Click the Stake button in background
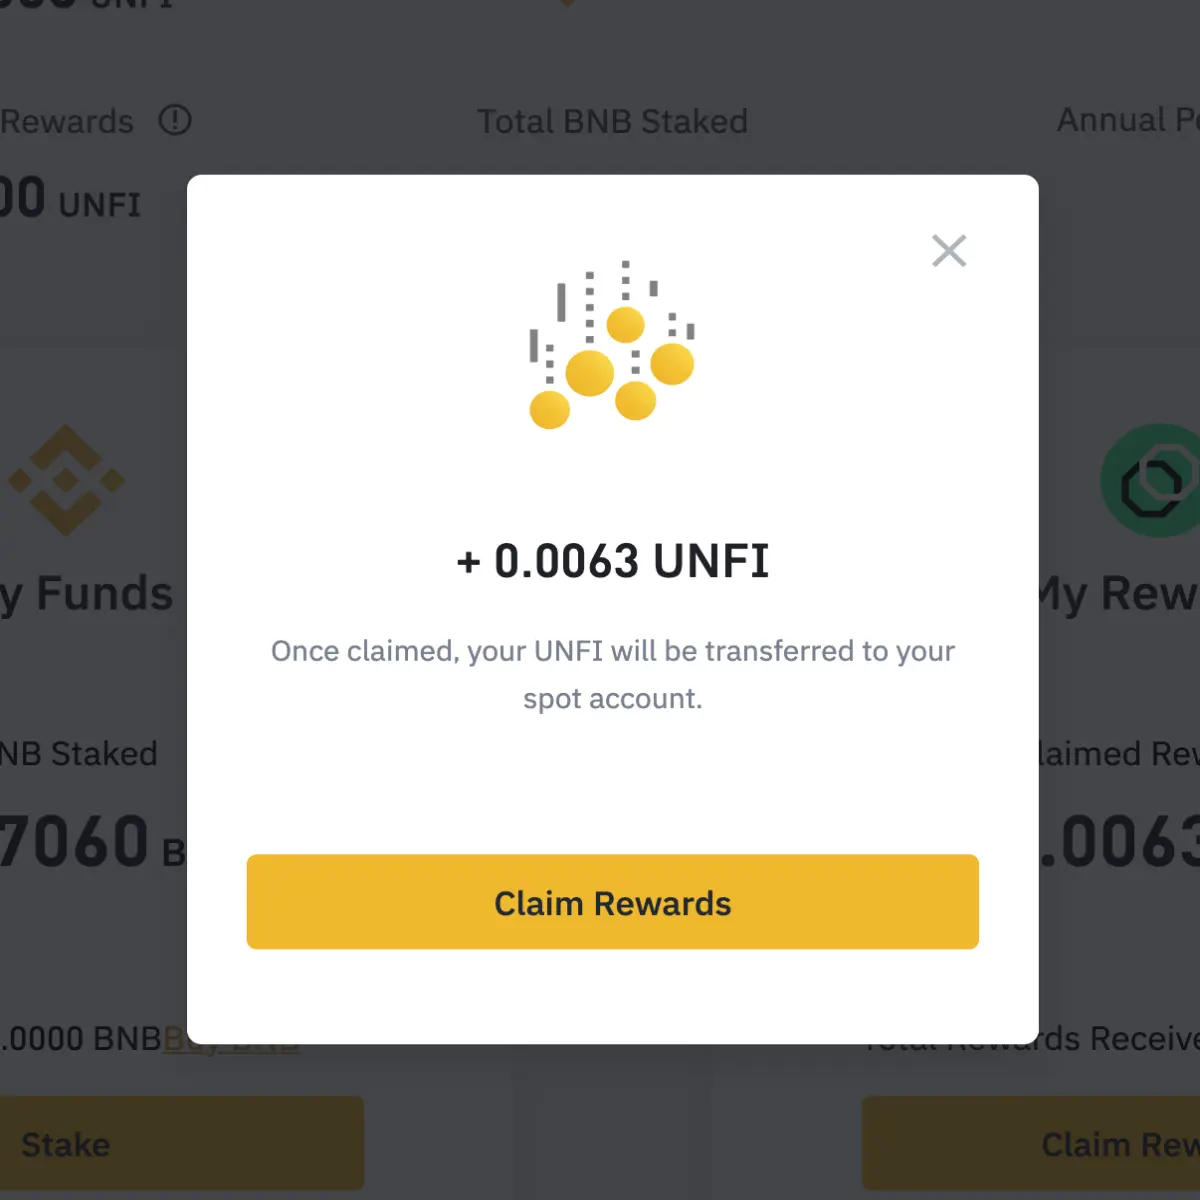 (x=181, y=1143)
